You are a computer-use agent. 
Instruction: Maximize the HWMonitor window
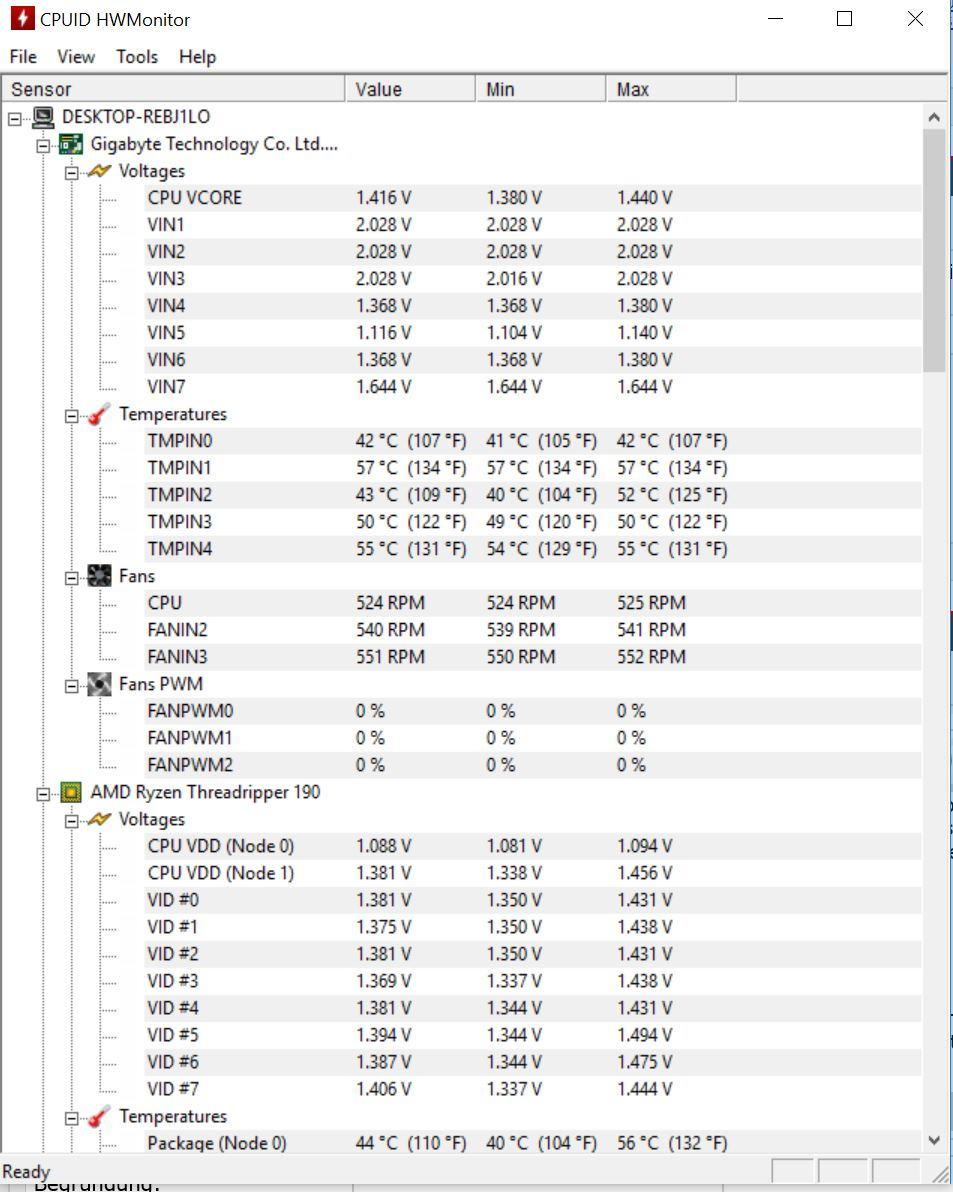pos(844,19)
